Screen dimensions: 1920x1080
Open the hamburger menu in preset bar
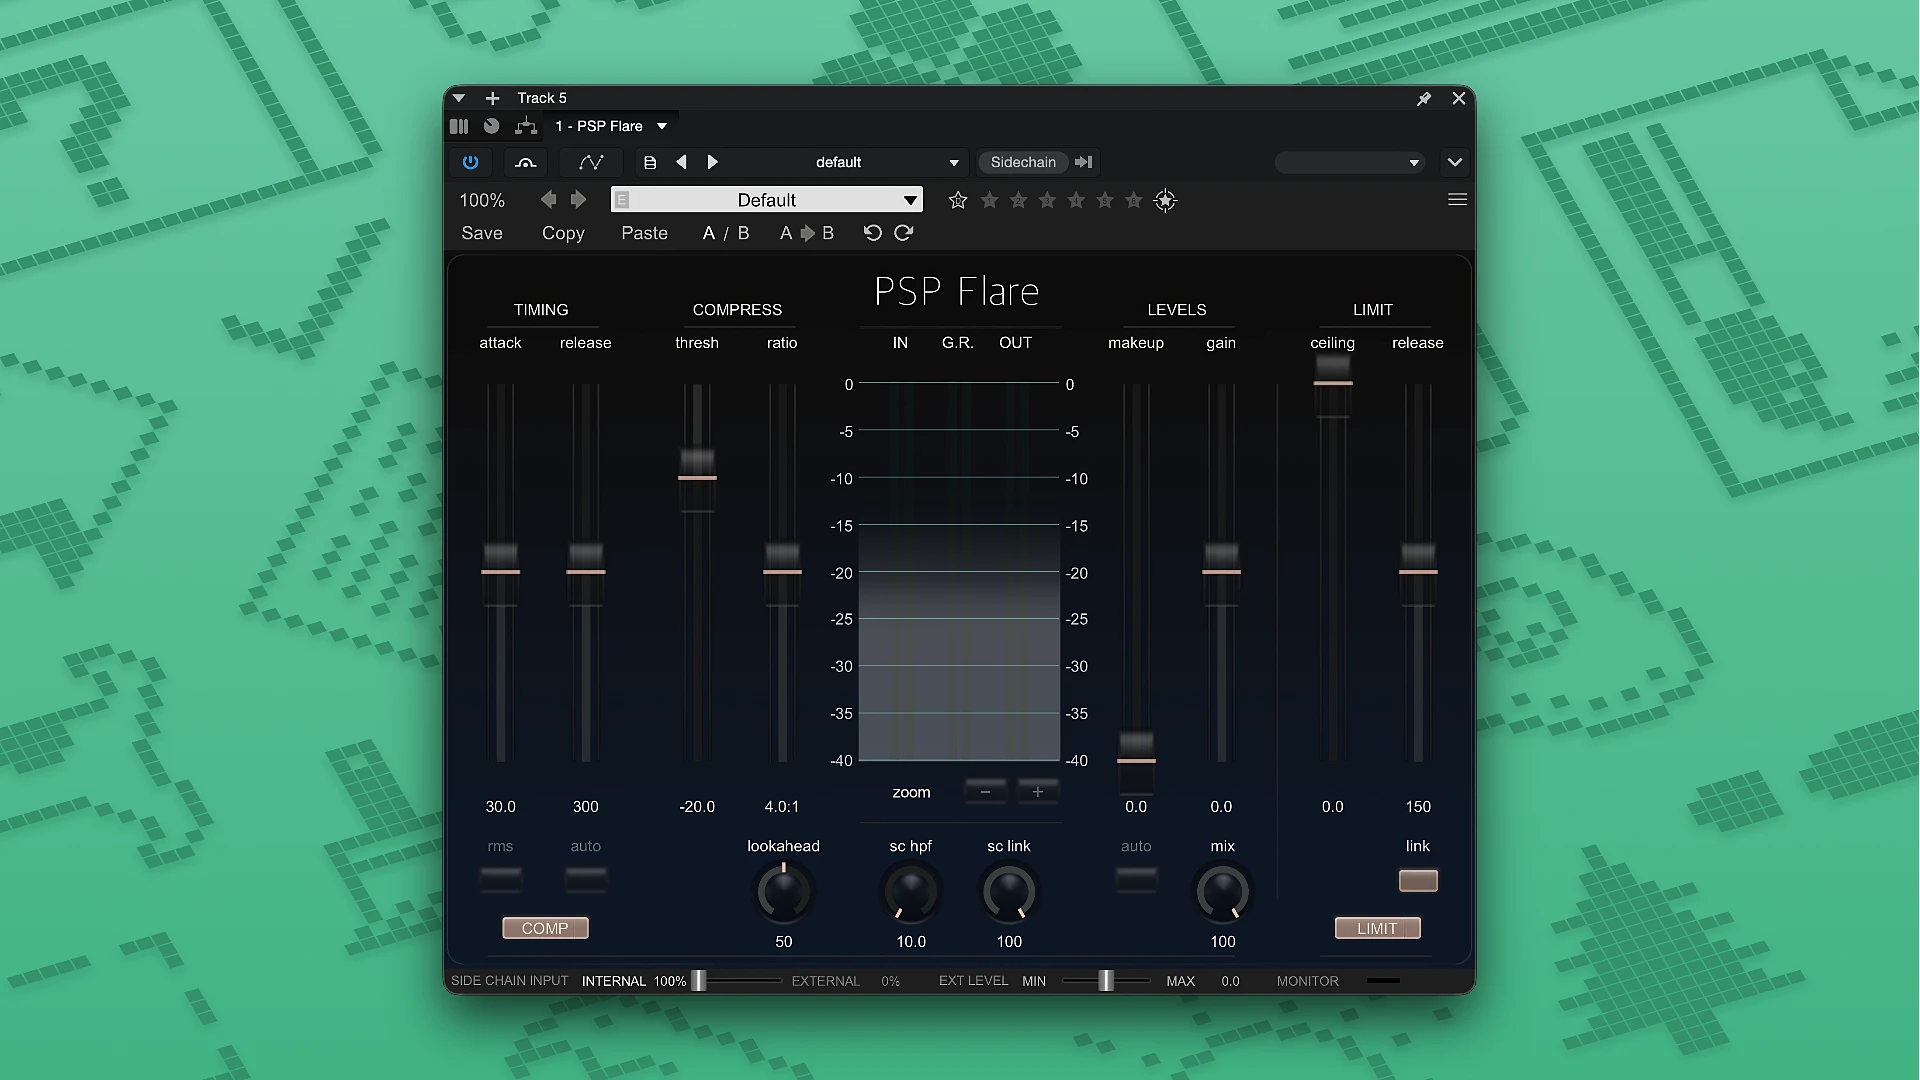(1457, 200)
